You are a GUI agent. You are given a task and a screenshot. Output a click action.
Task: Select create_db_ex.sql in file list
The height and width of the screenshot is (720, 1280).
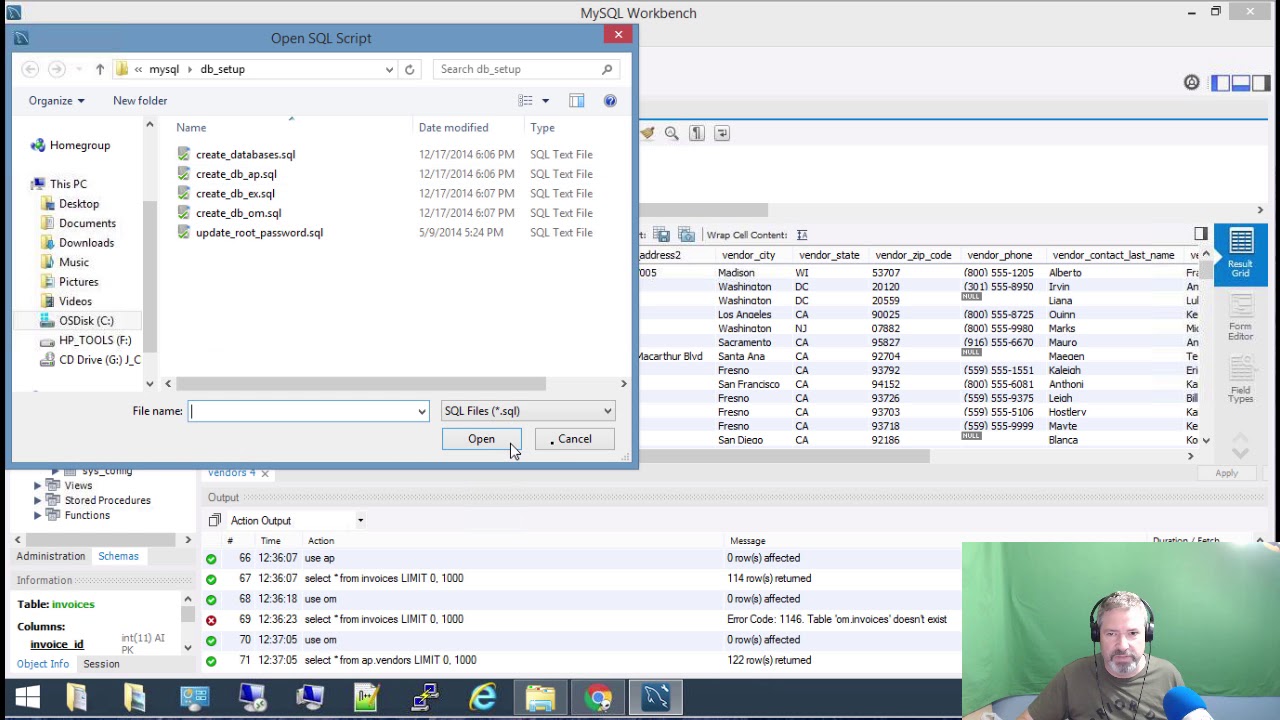click(235, 193)
